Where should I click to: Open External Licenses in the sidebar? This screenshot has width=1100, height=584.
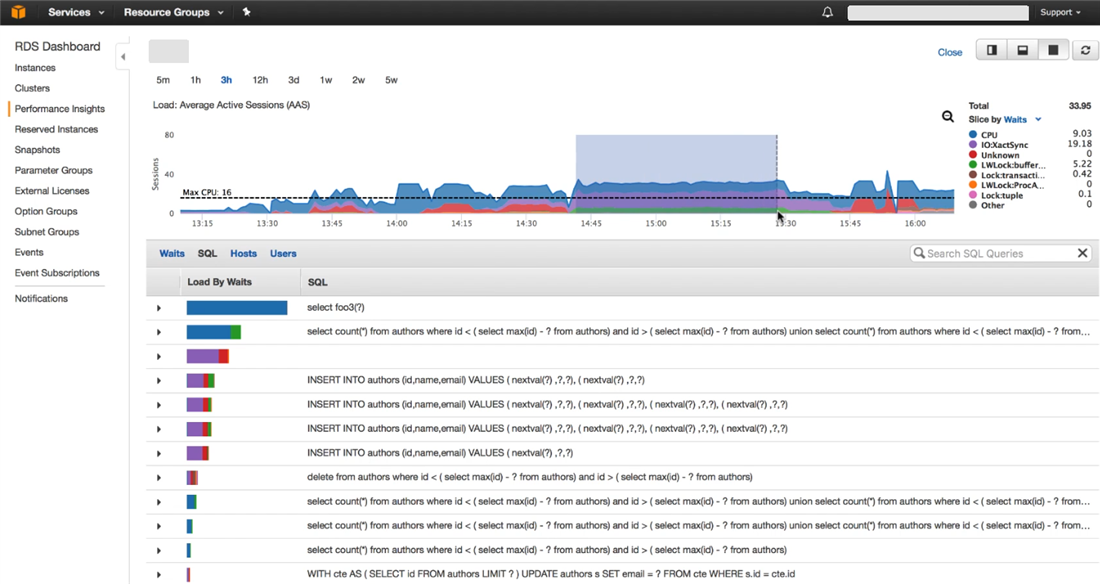[x=52, y=190]
